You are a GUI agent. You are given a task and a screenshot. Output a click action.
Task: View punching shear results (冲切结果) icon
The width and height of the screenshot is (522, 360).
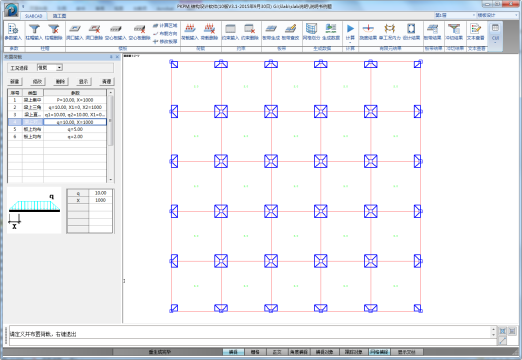point(454,32)
